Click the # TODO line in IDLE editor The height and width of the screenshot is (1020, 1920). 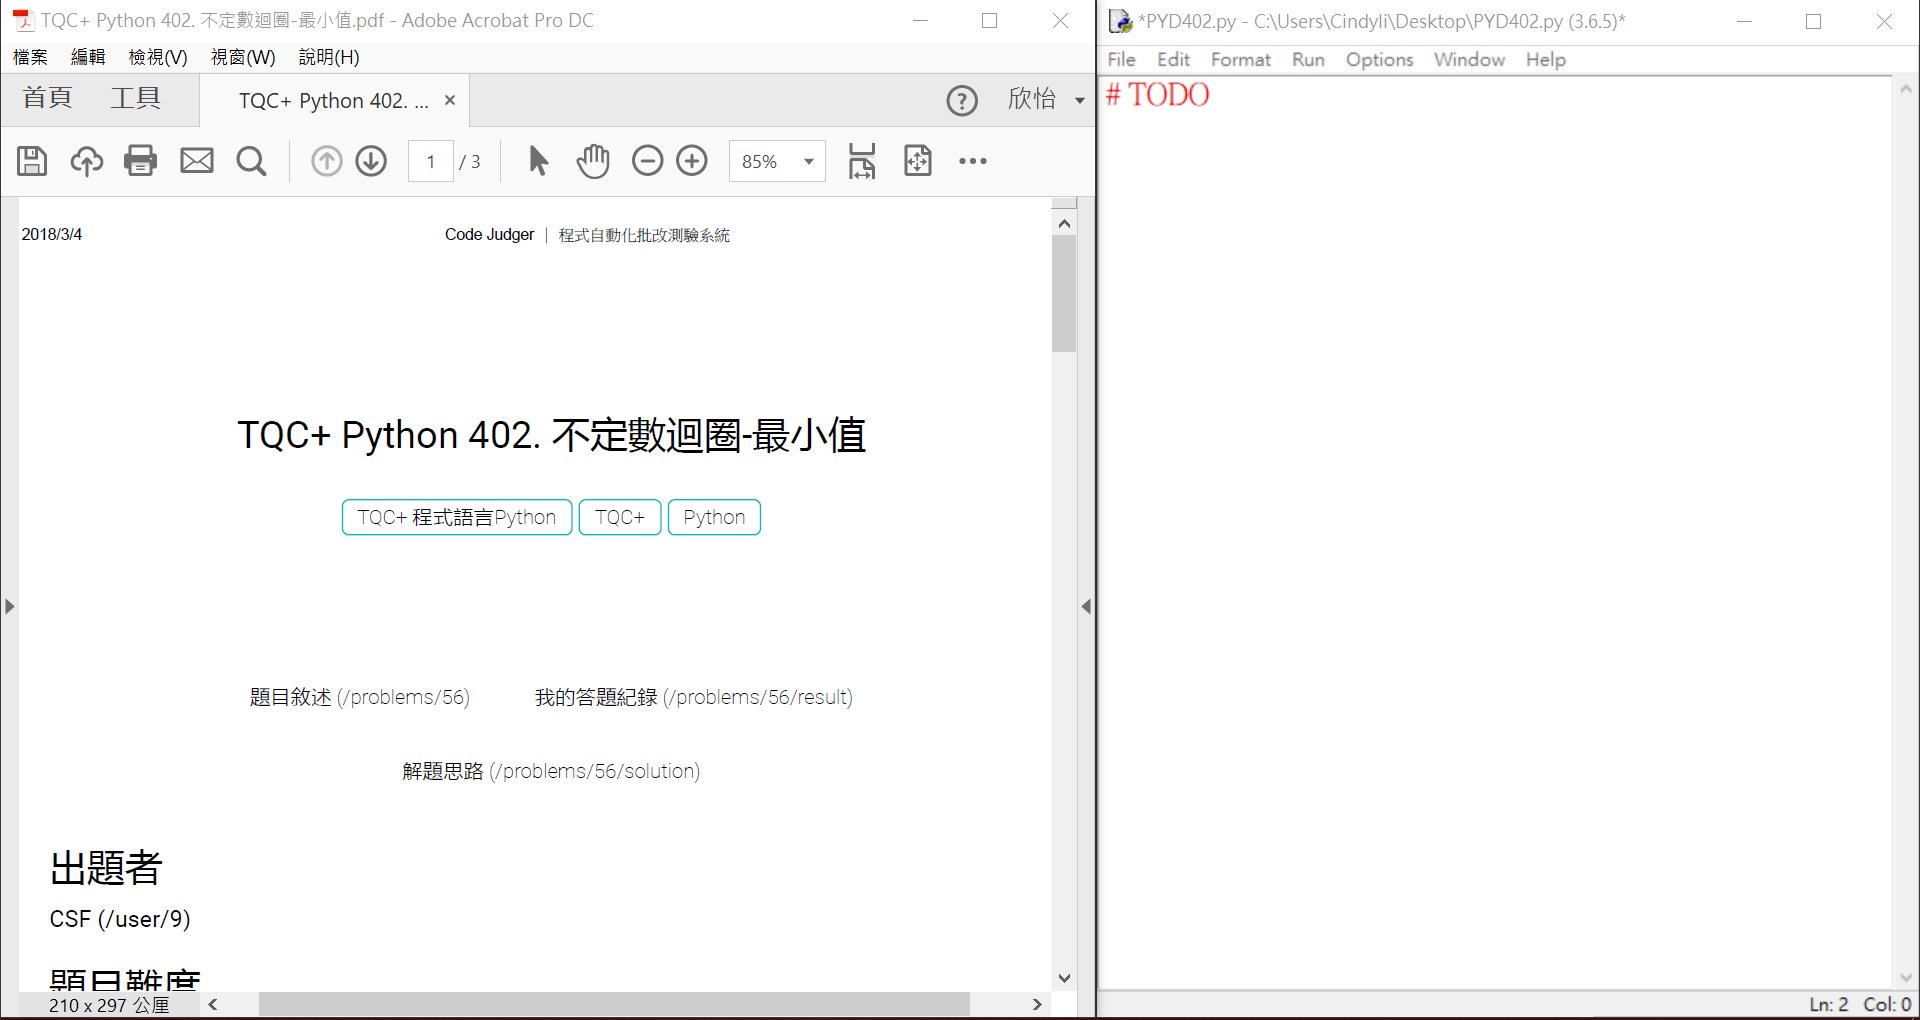(x=1157, y=95)
